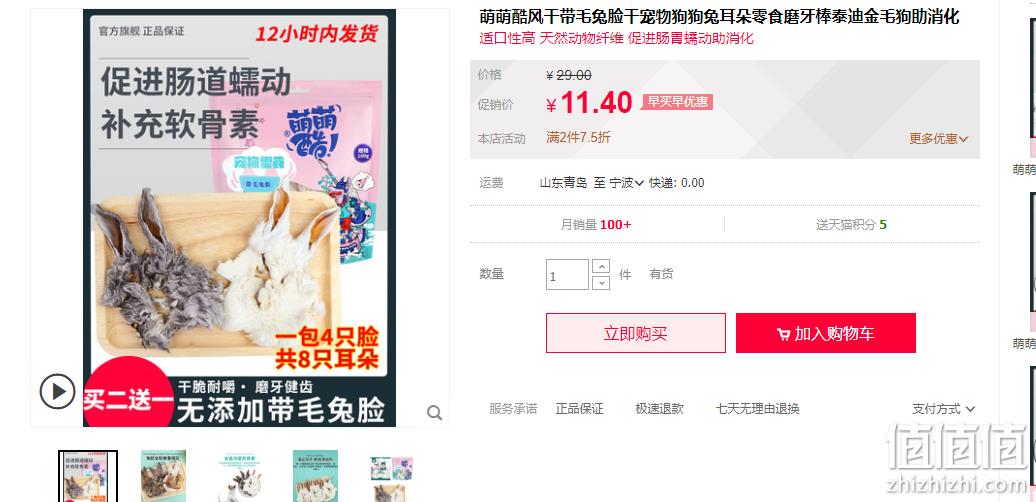Viewport: 1036px width, 502px height.
Task: Click the quantity input field
Action: 567,274
